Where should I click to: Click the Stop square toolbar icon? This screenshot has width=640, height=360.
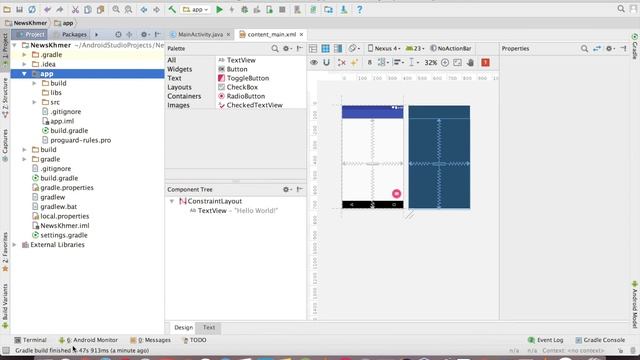pos(282,9)
